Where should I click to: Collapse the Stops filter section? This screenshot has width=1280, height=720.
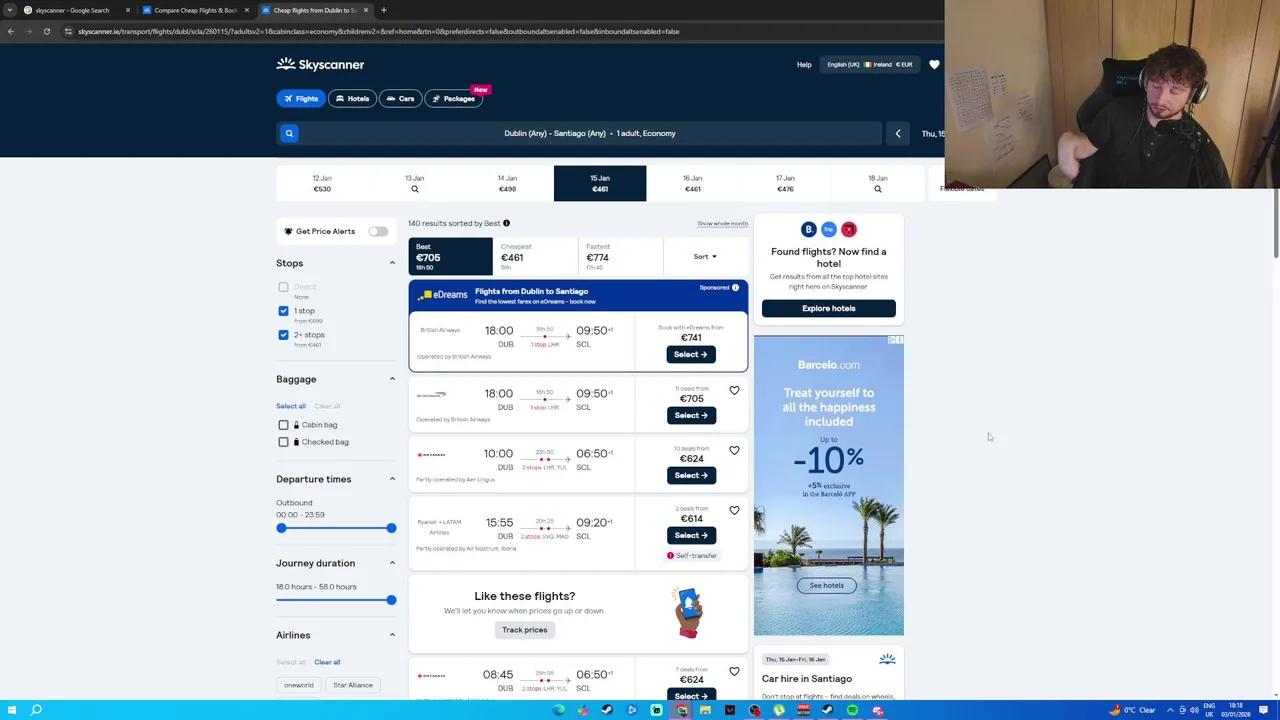(x=392, y=263)
